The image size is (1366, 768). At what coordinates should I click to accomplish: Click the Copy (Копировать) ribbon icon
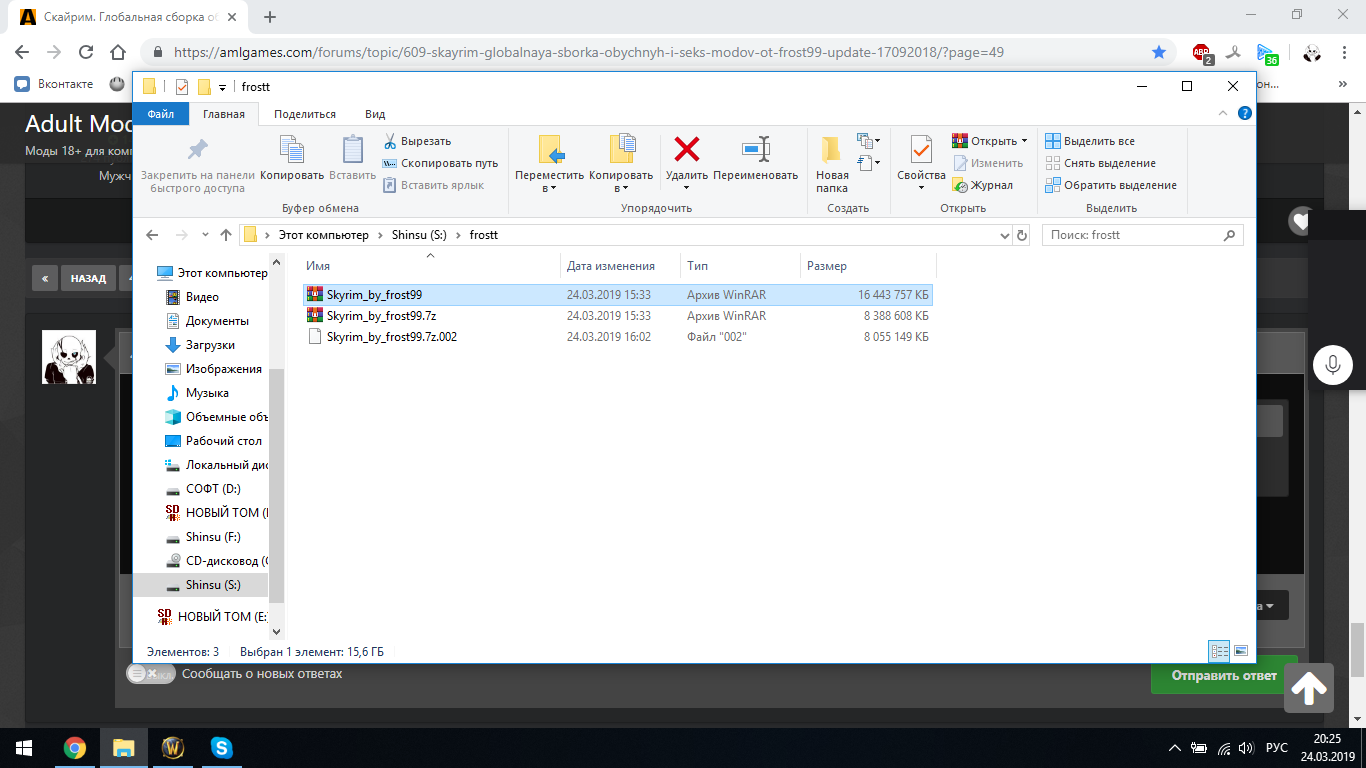(x=292, y=151)
